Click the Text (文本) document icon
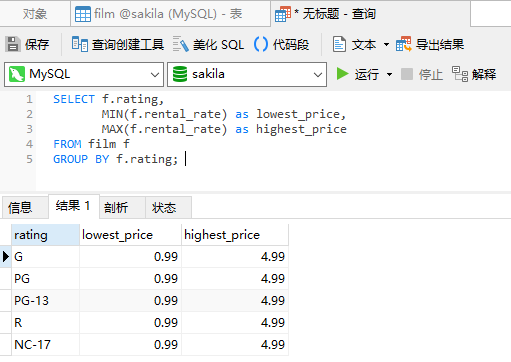The image size is (511, 362). coord(339,44)
